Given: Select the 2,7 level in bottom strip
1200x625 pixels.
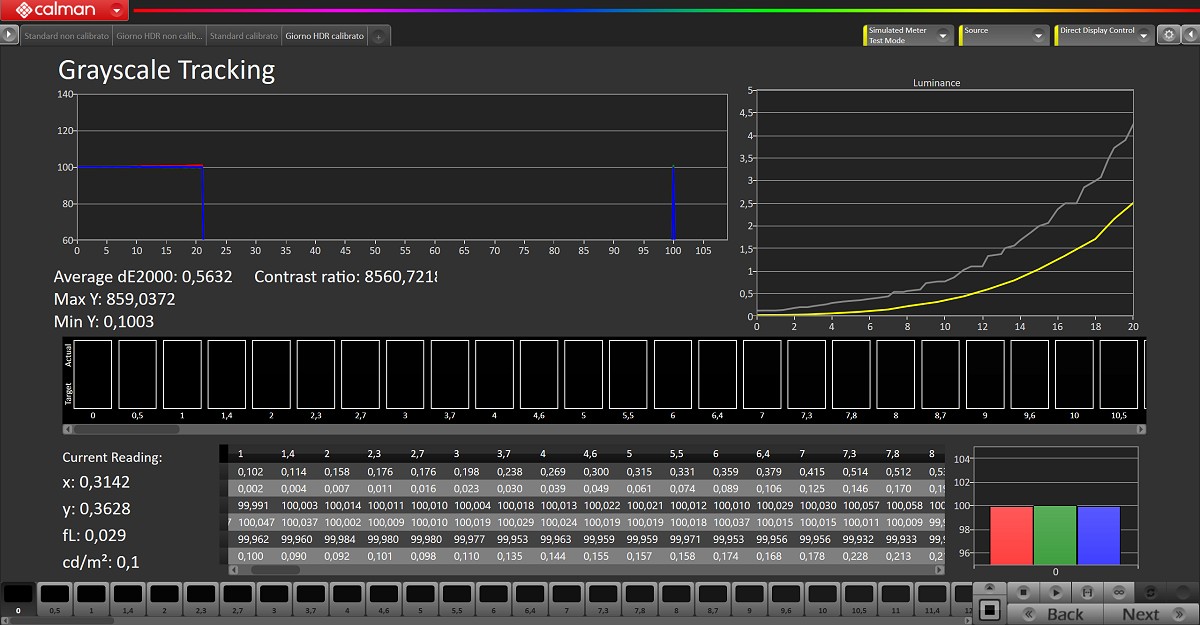Looking at the screenshot, I should click(x=238, y=599).
